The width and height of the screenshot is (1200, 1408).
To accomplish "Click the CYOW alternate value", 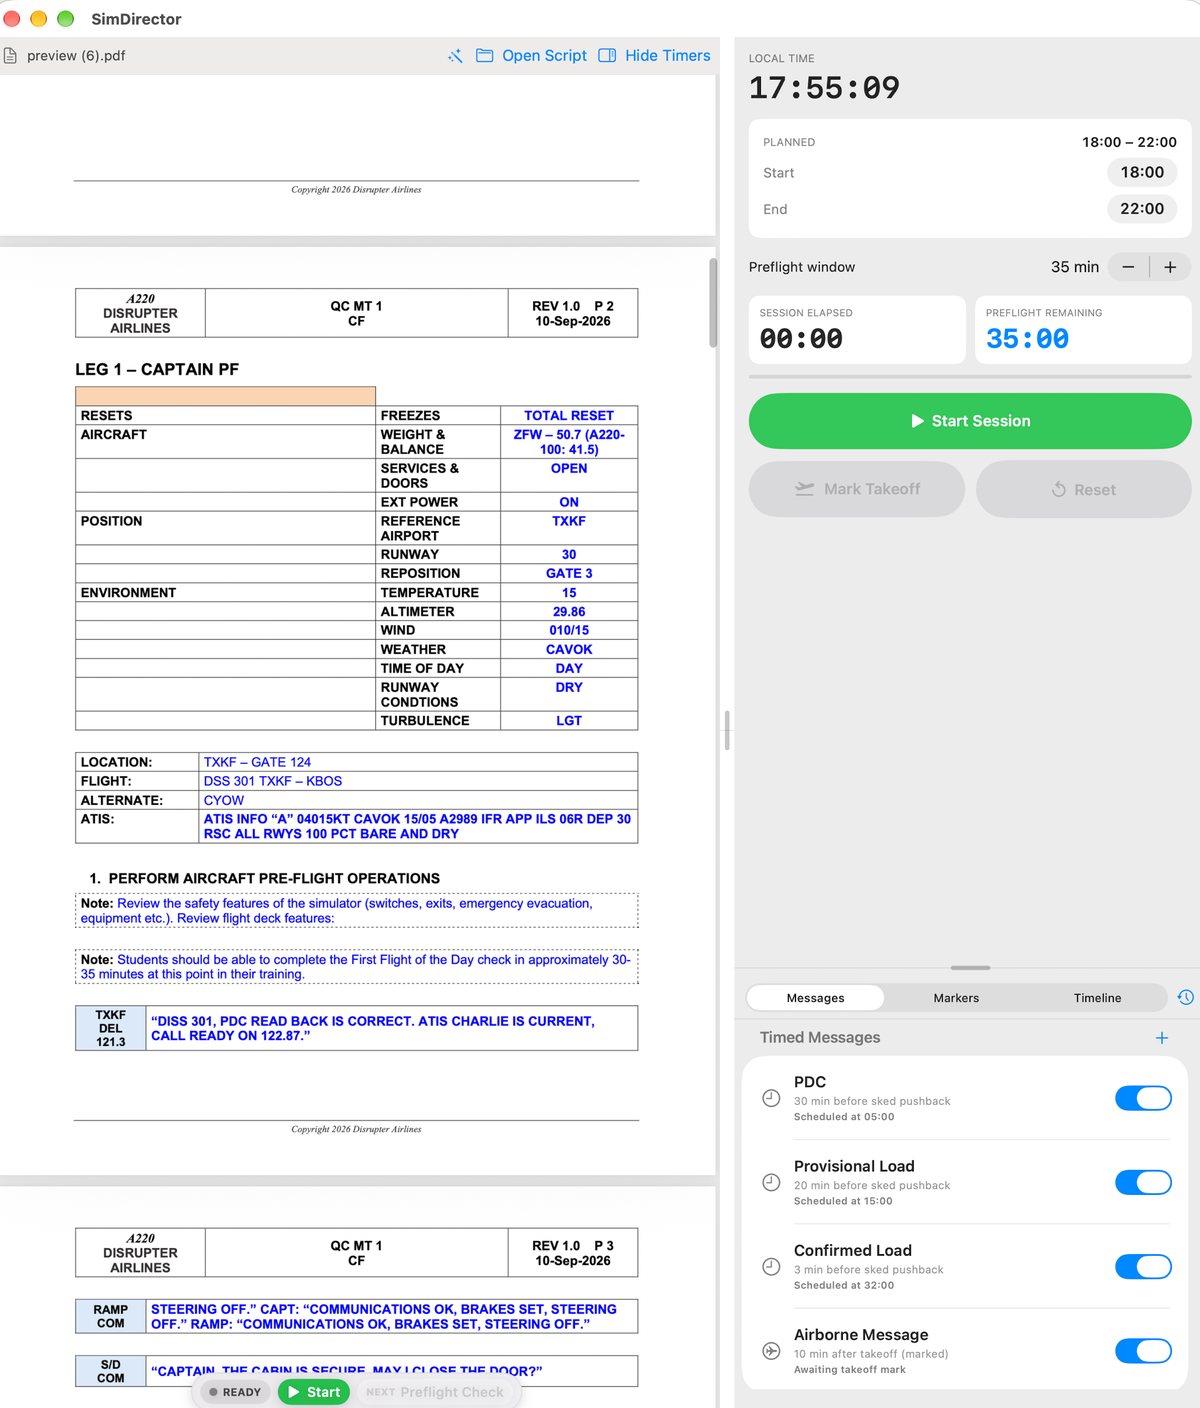I will coord(224,800).
